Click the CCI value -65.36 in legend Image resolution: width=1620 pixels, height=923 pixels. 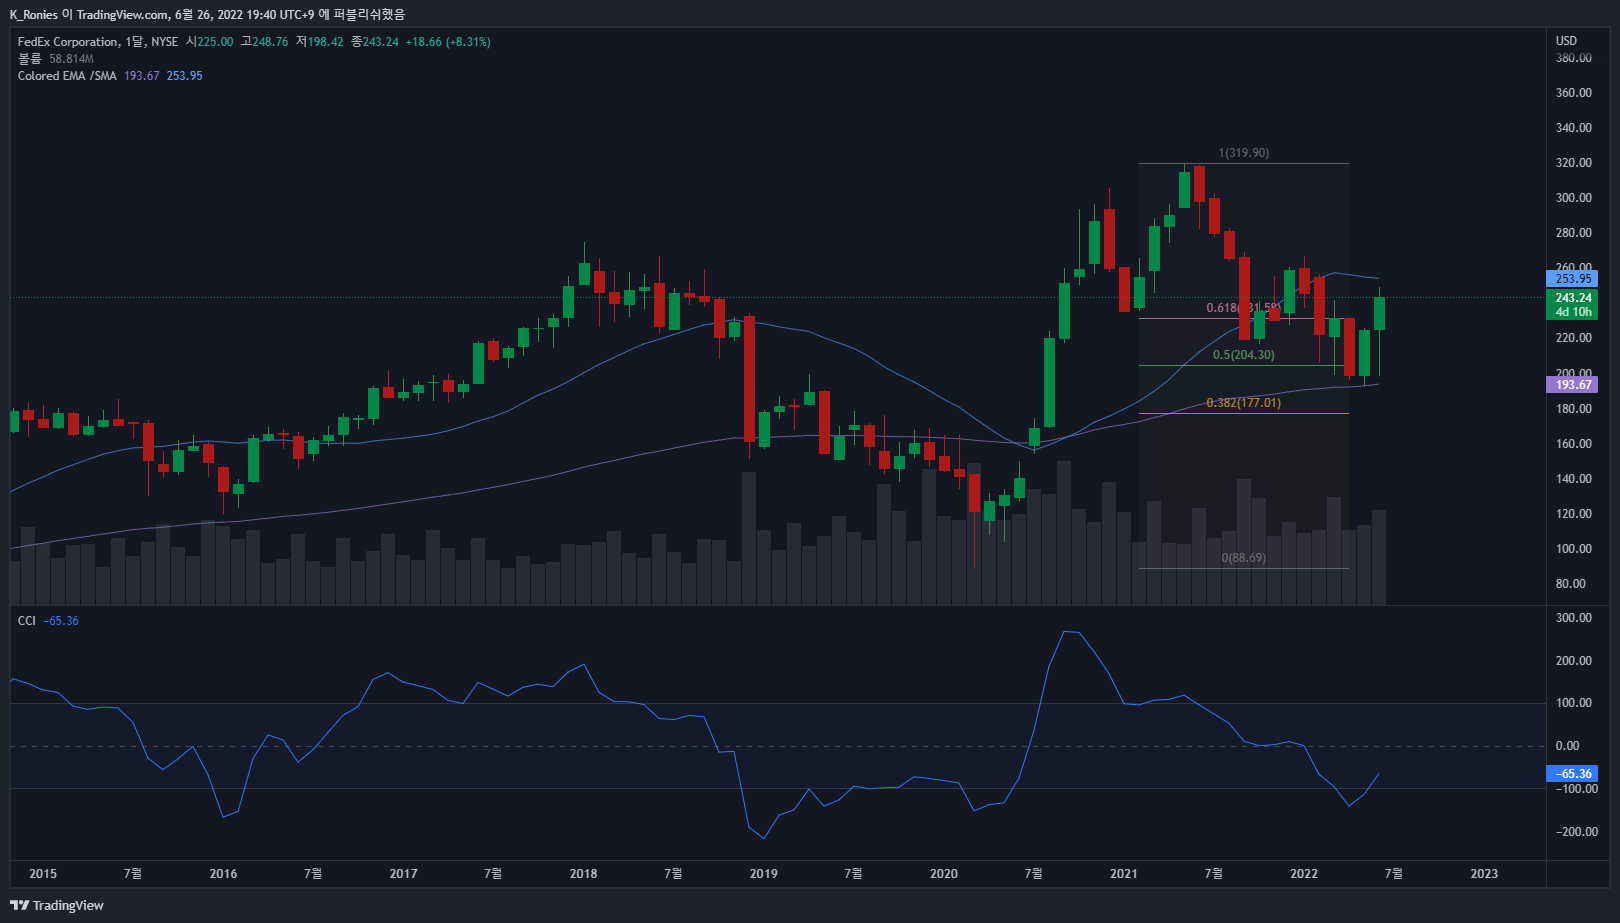pyautogui.click(x=61, y=621)
